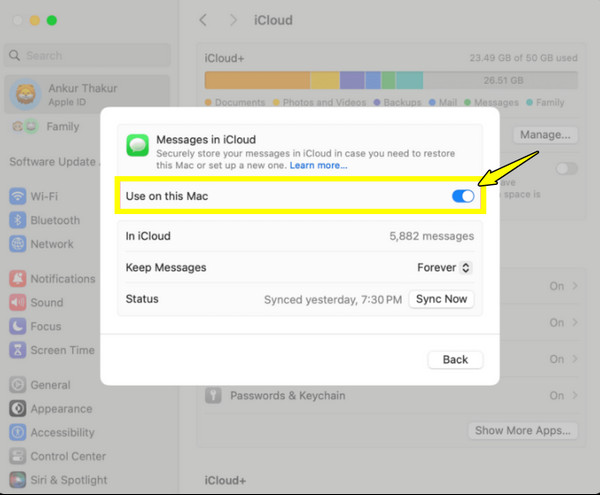Click the Passwords & Keychain label

click(x=288, y=396)
